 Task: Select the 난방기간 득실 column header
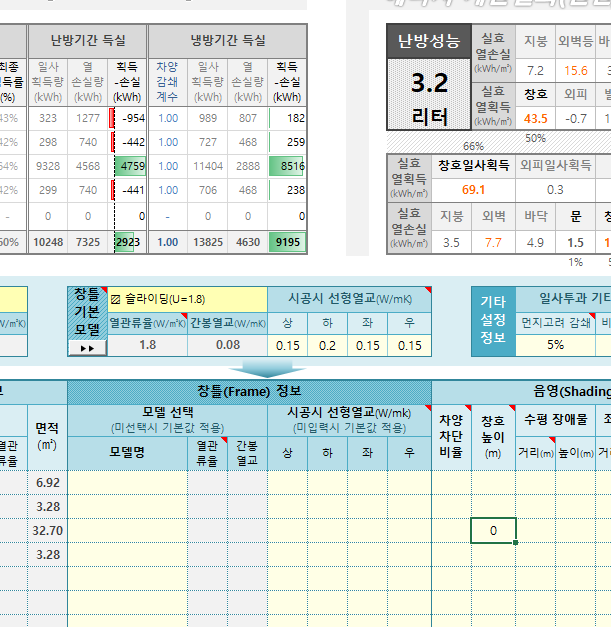88,41
